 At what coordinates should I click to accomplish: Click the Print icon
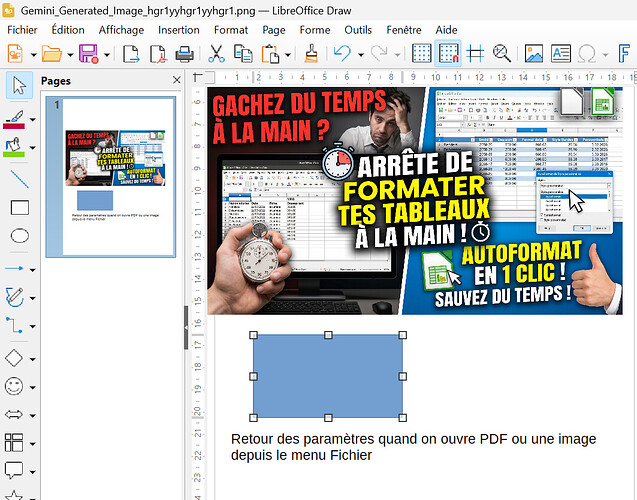(x=184, y=54)
